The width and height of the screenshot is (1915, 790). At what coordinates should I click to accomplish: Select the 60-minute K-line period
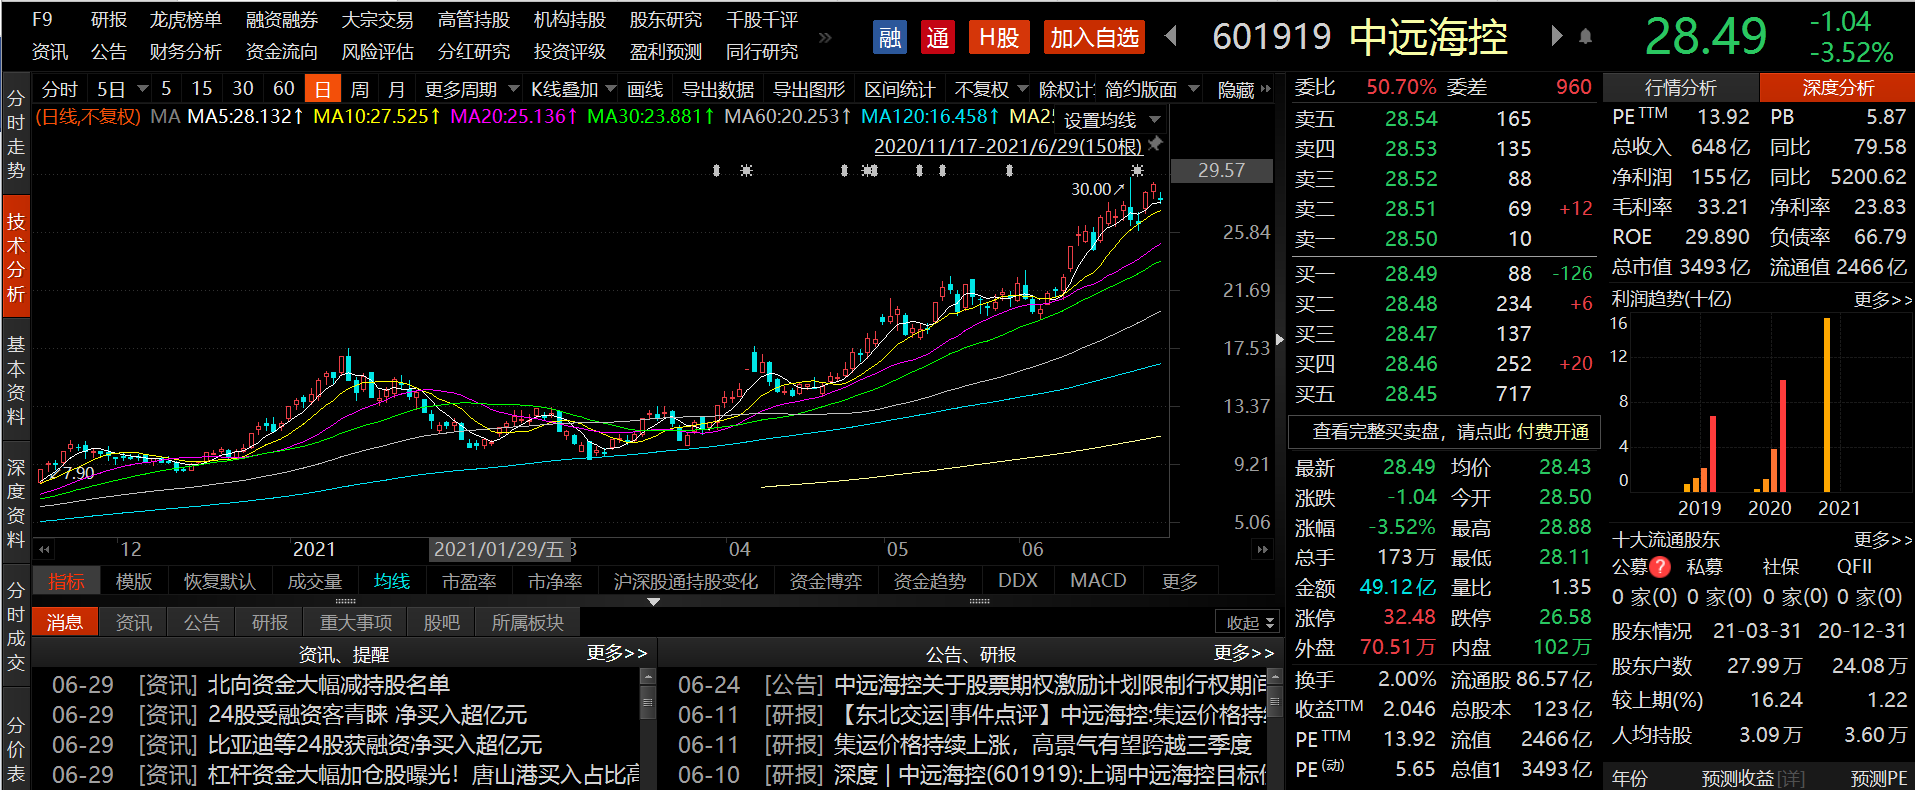pyautogui.click(x=283, y=89)
